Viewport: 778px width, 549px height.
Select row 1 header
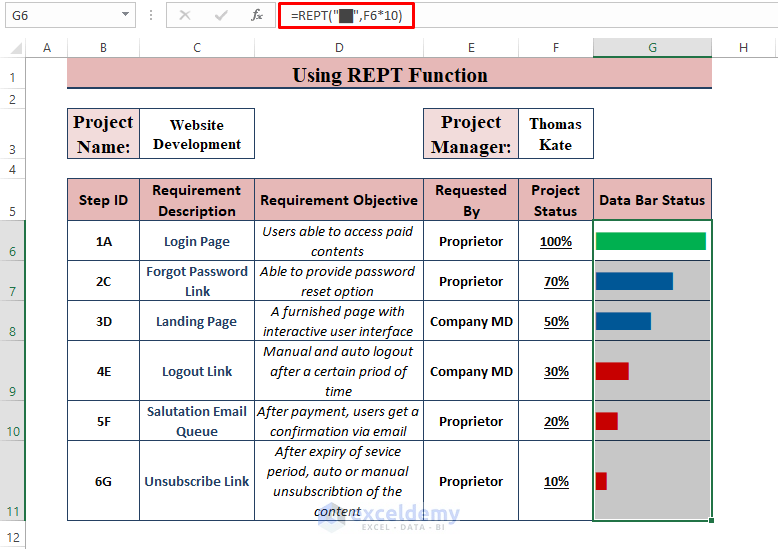pyautogui.click(x=12, y=73)
